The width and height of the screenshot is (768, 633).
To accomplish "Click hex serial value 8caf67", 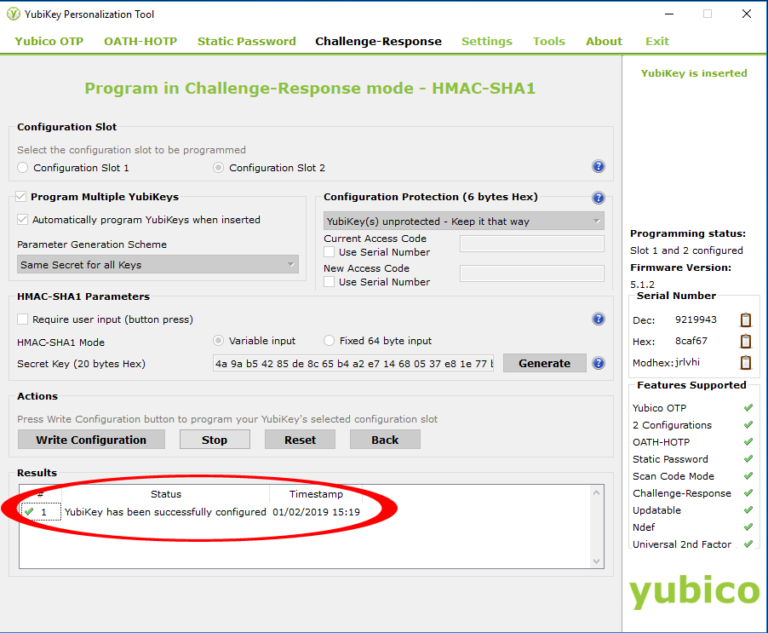I will click(691, 341).
